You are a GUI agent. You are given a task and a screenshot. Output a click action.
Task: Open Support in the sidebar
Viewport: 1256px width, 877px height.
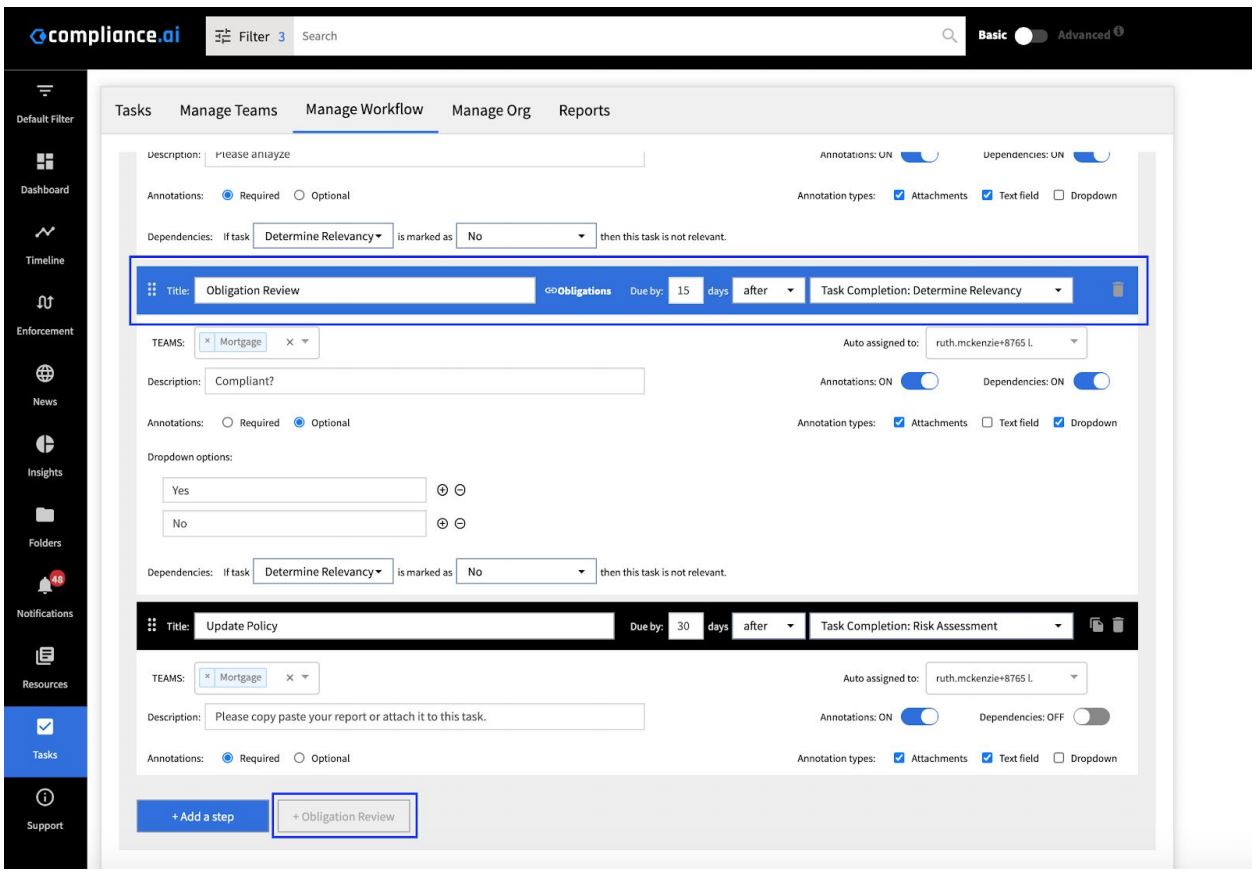tap(44, 811)
